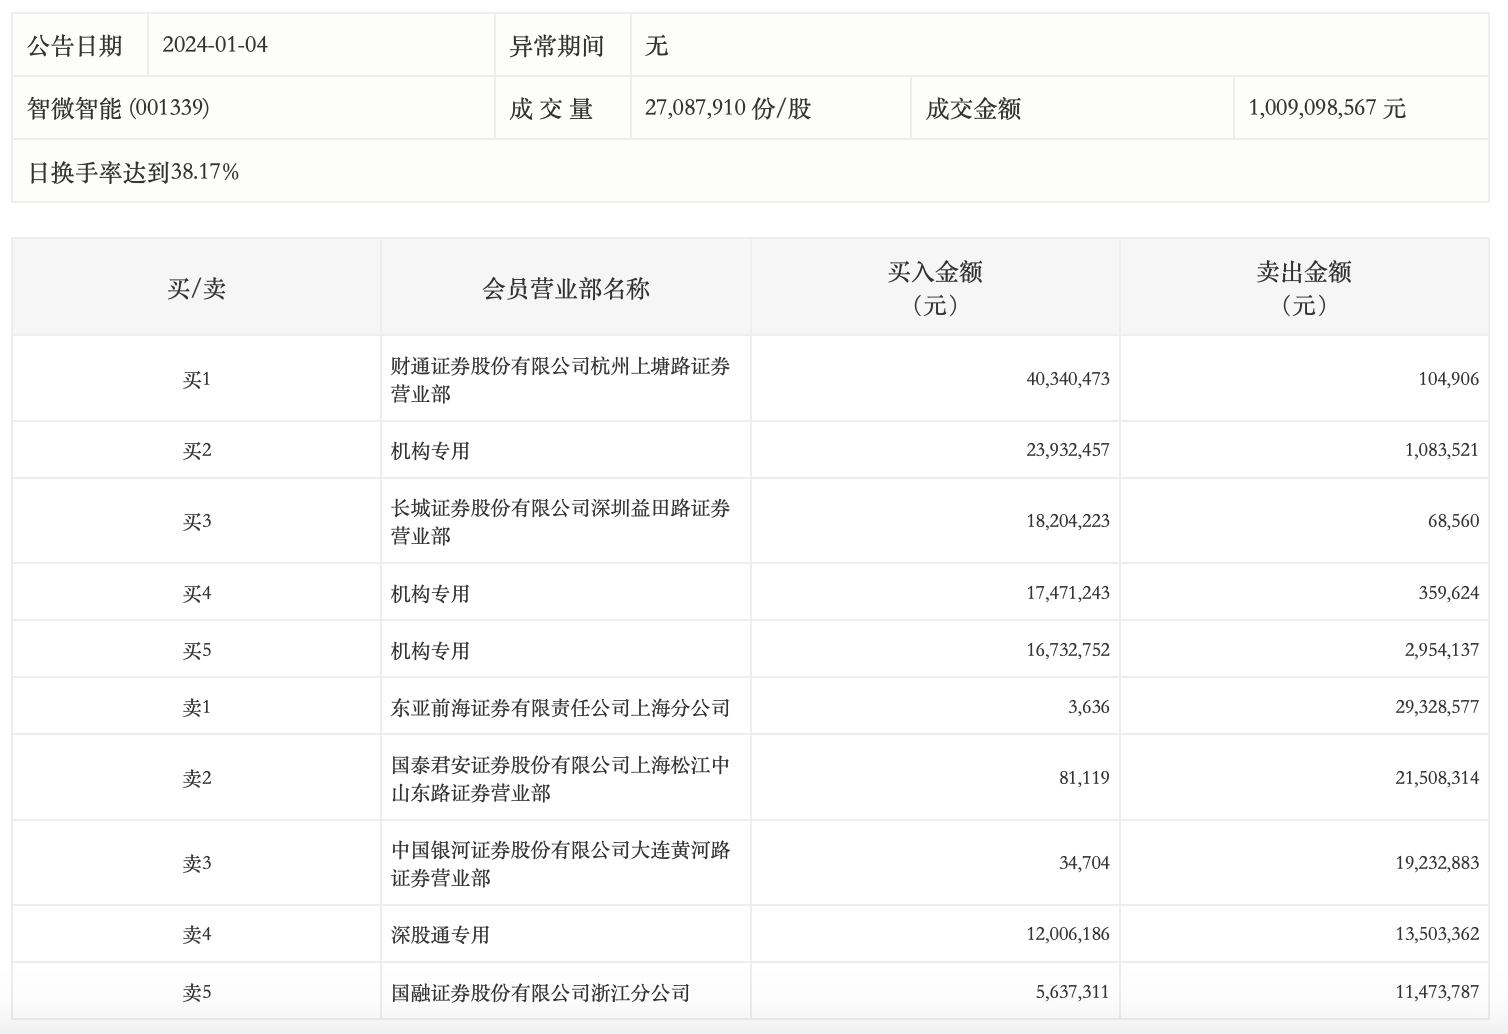This screenshot has height=1034, width=1508.
Task: Select the 深股通专用 seat entry
Action: [x=440, y=935]
